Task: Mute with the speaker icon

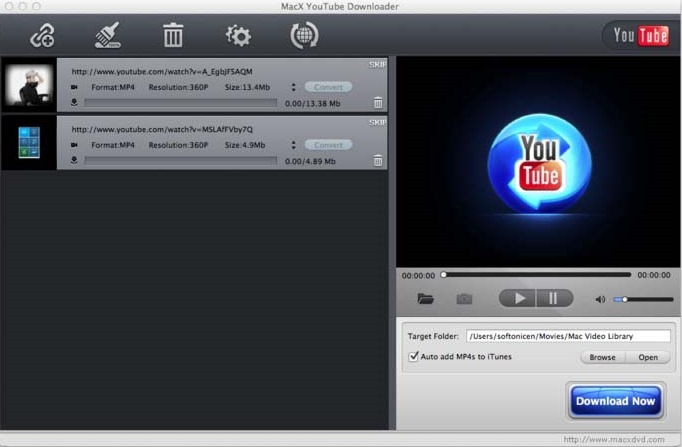Action: [x=600, y=299]
